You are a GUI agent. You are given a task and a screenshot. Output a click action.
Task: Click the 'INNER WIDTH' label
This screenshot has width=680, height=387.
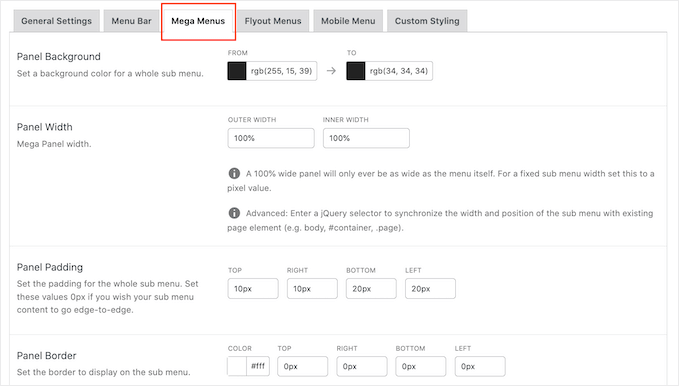click(x=346, y=120)
